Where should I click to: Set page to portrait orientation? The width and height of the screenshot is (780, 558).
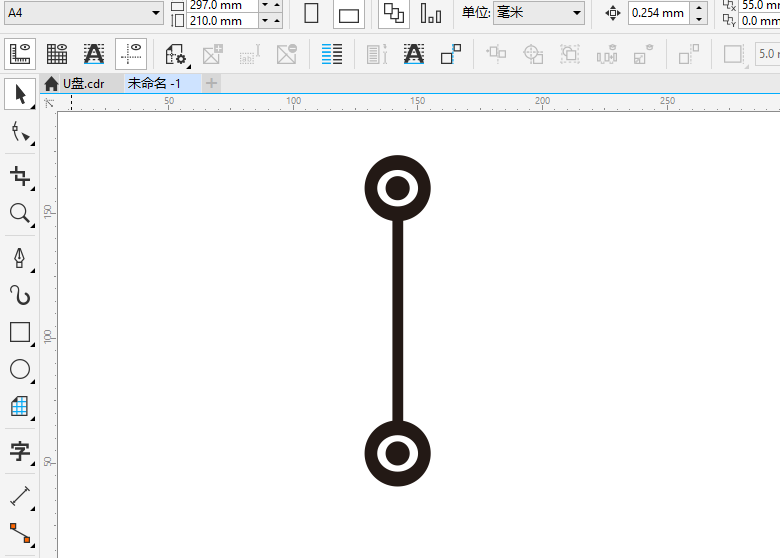(311, 13)
